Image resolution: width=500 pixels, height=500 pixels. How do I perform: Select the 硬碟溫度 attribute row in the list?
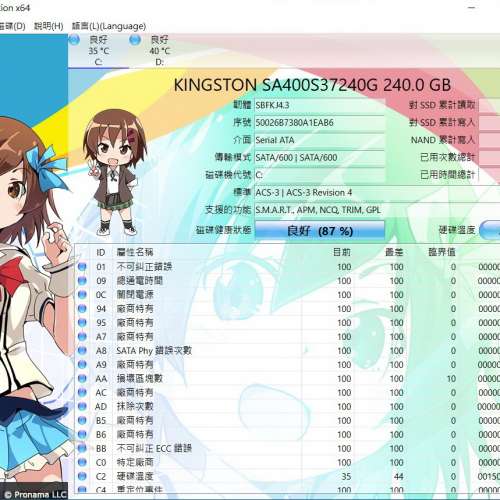click(287, 477)
